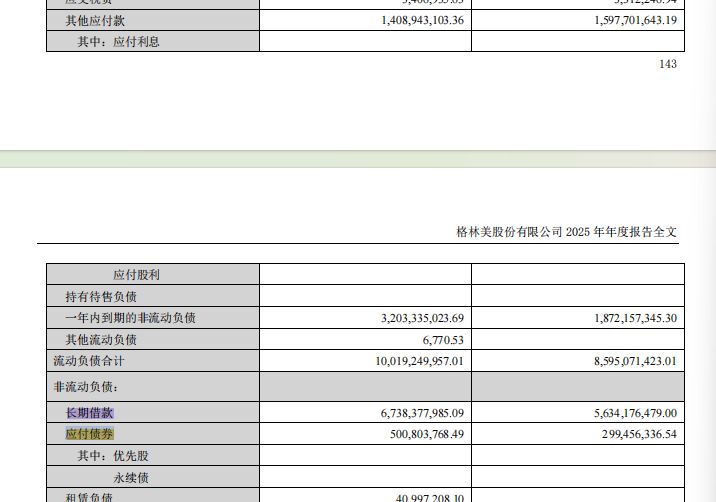Image resolution: width=716 pixels, height=502 pixels.
Task: Click the page number 143
Action: pos(668,64)
